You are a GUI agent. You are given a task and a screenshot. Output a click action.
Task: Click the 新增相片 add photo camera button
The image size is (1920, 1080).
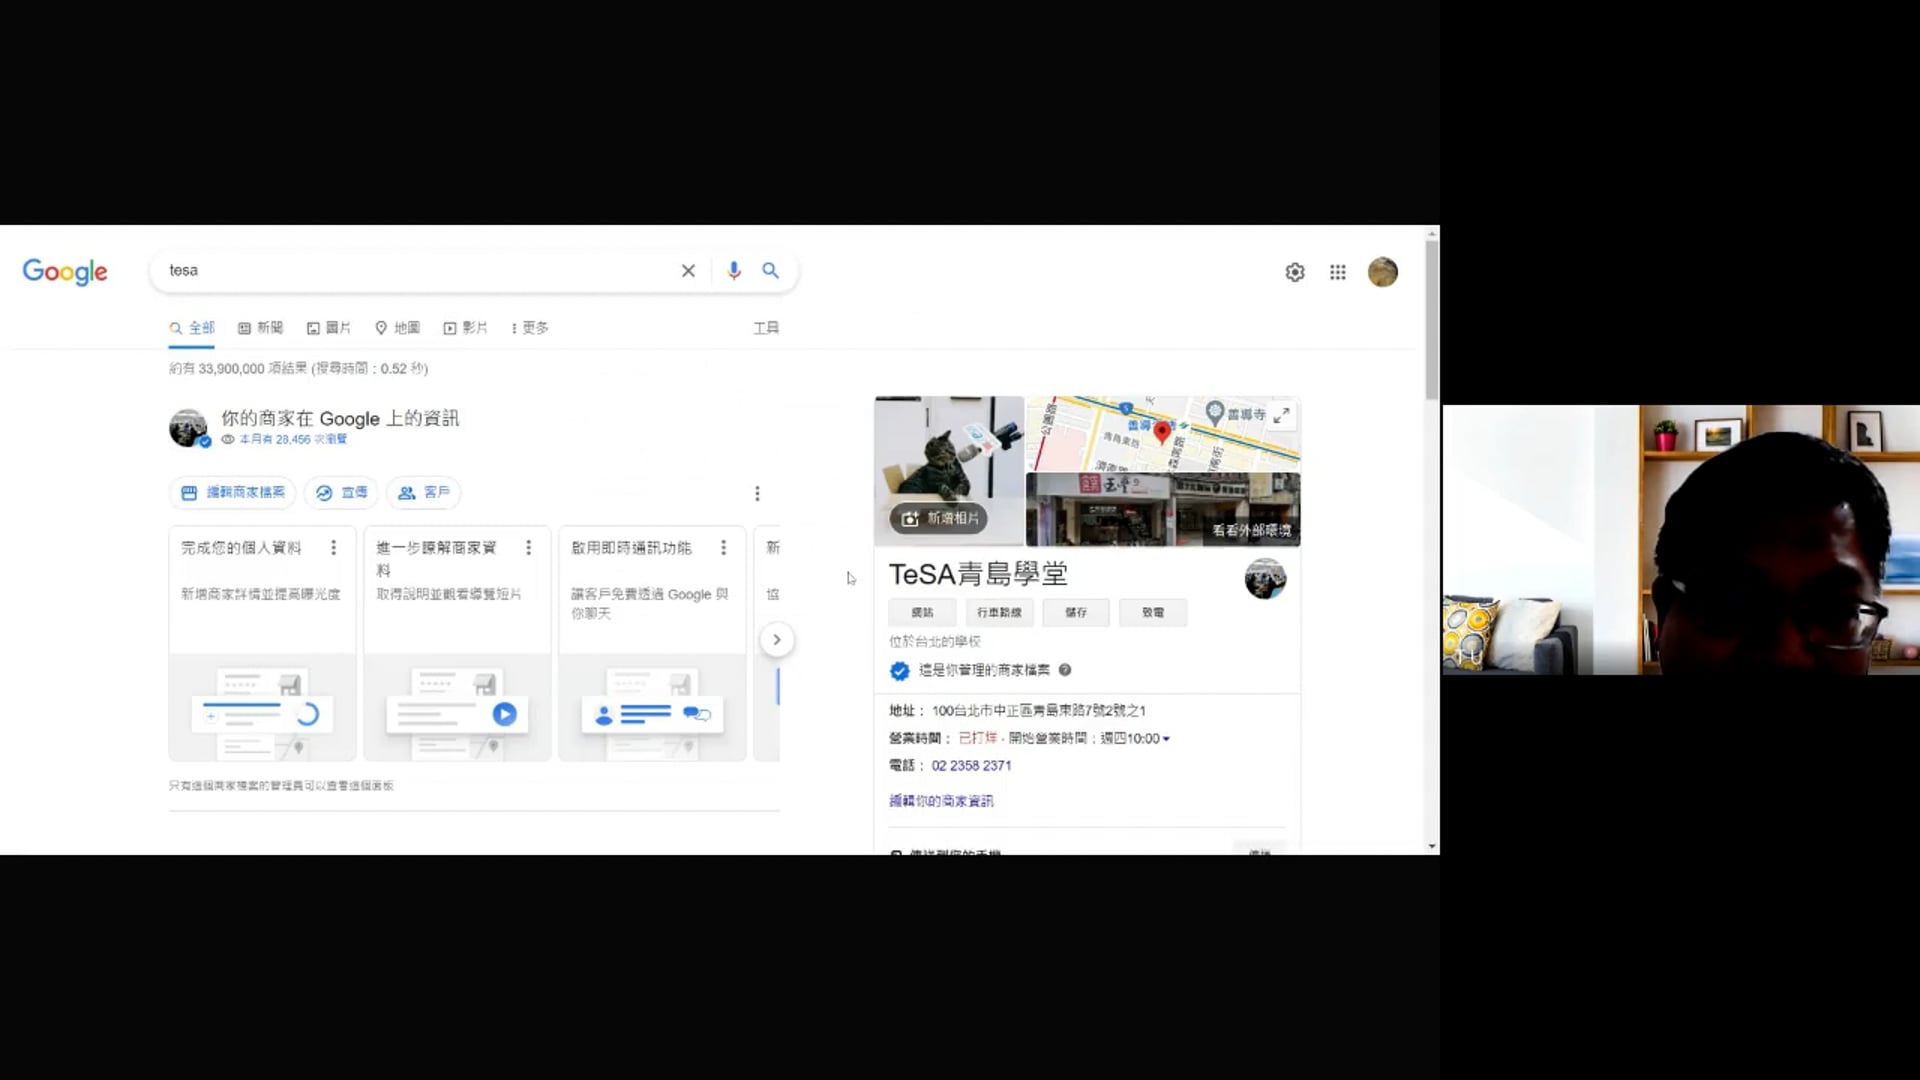tap(939, 518)
